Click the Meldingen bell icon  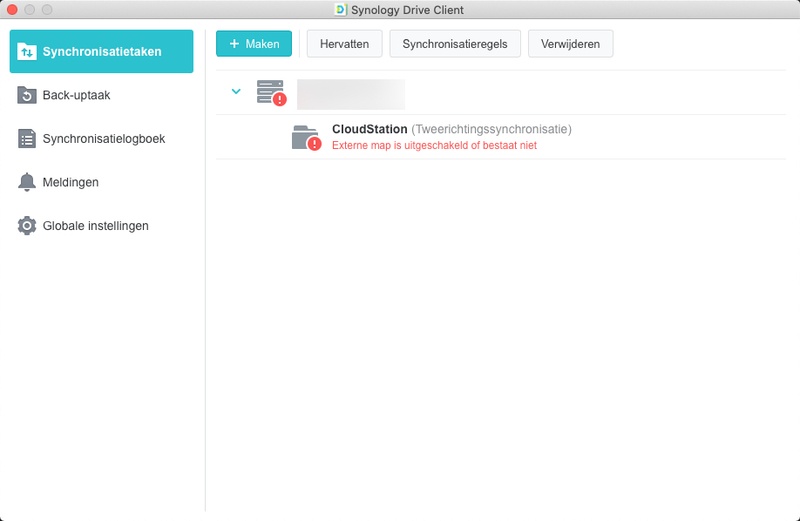point(27,182)
